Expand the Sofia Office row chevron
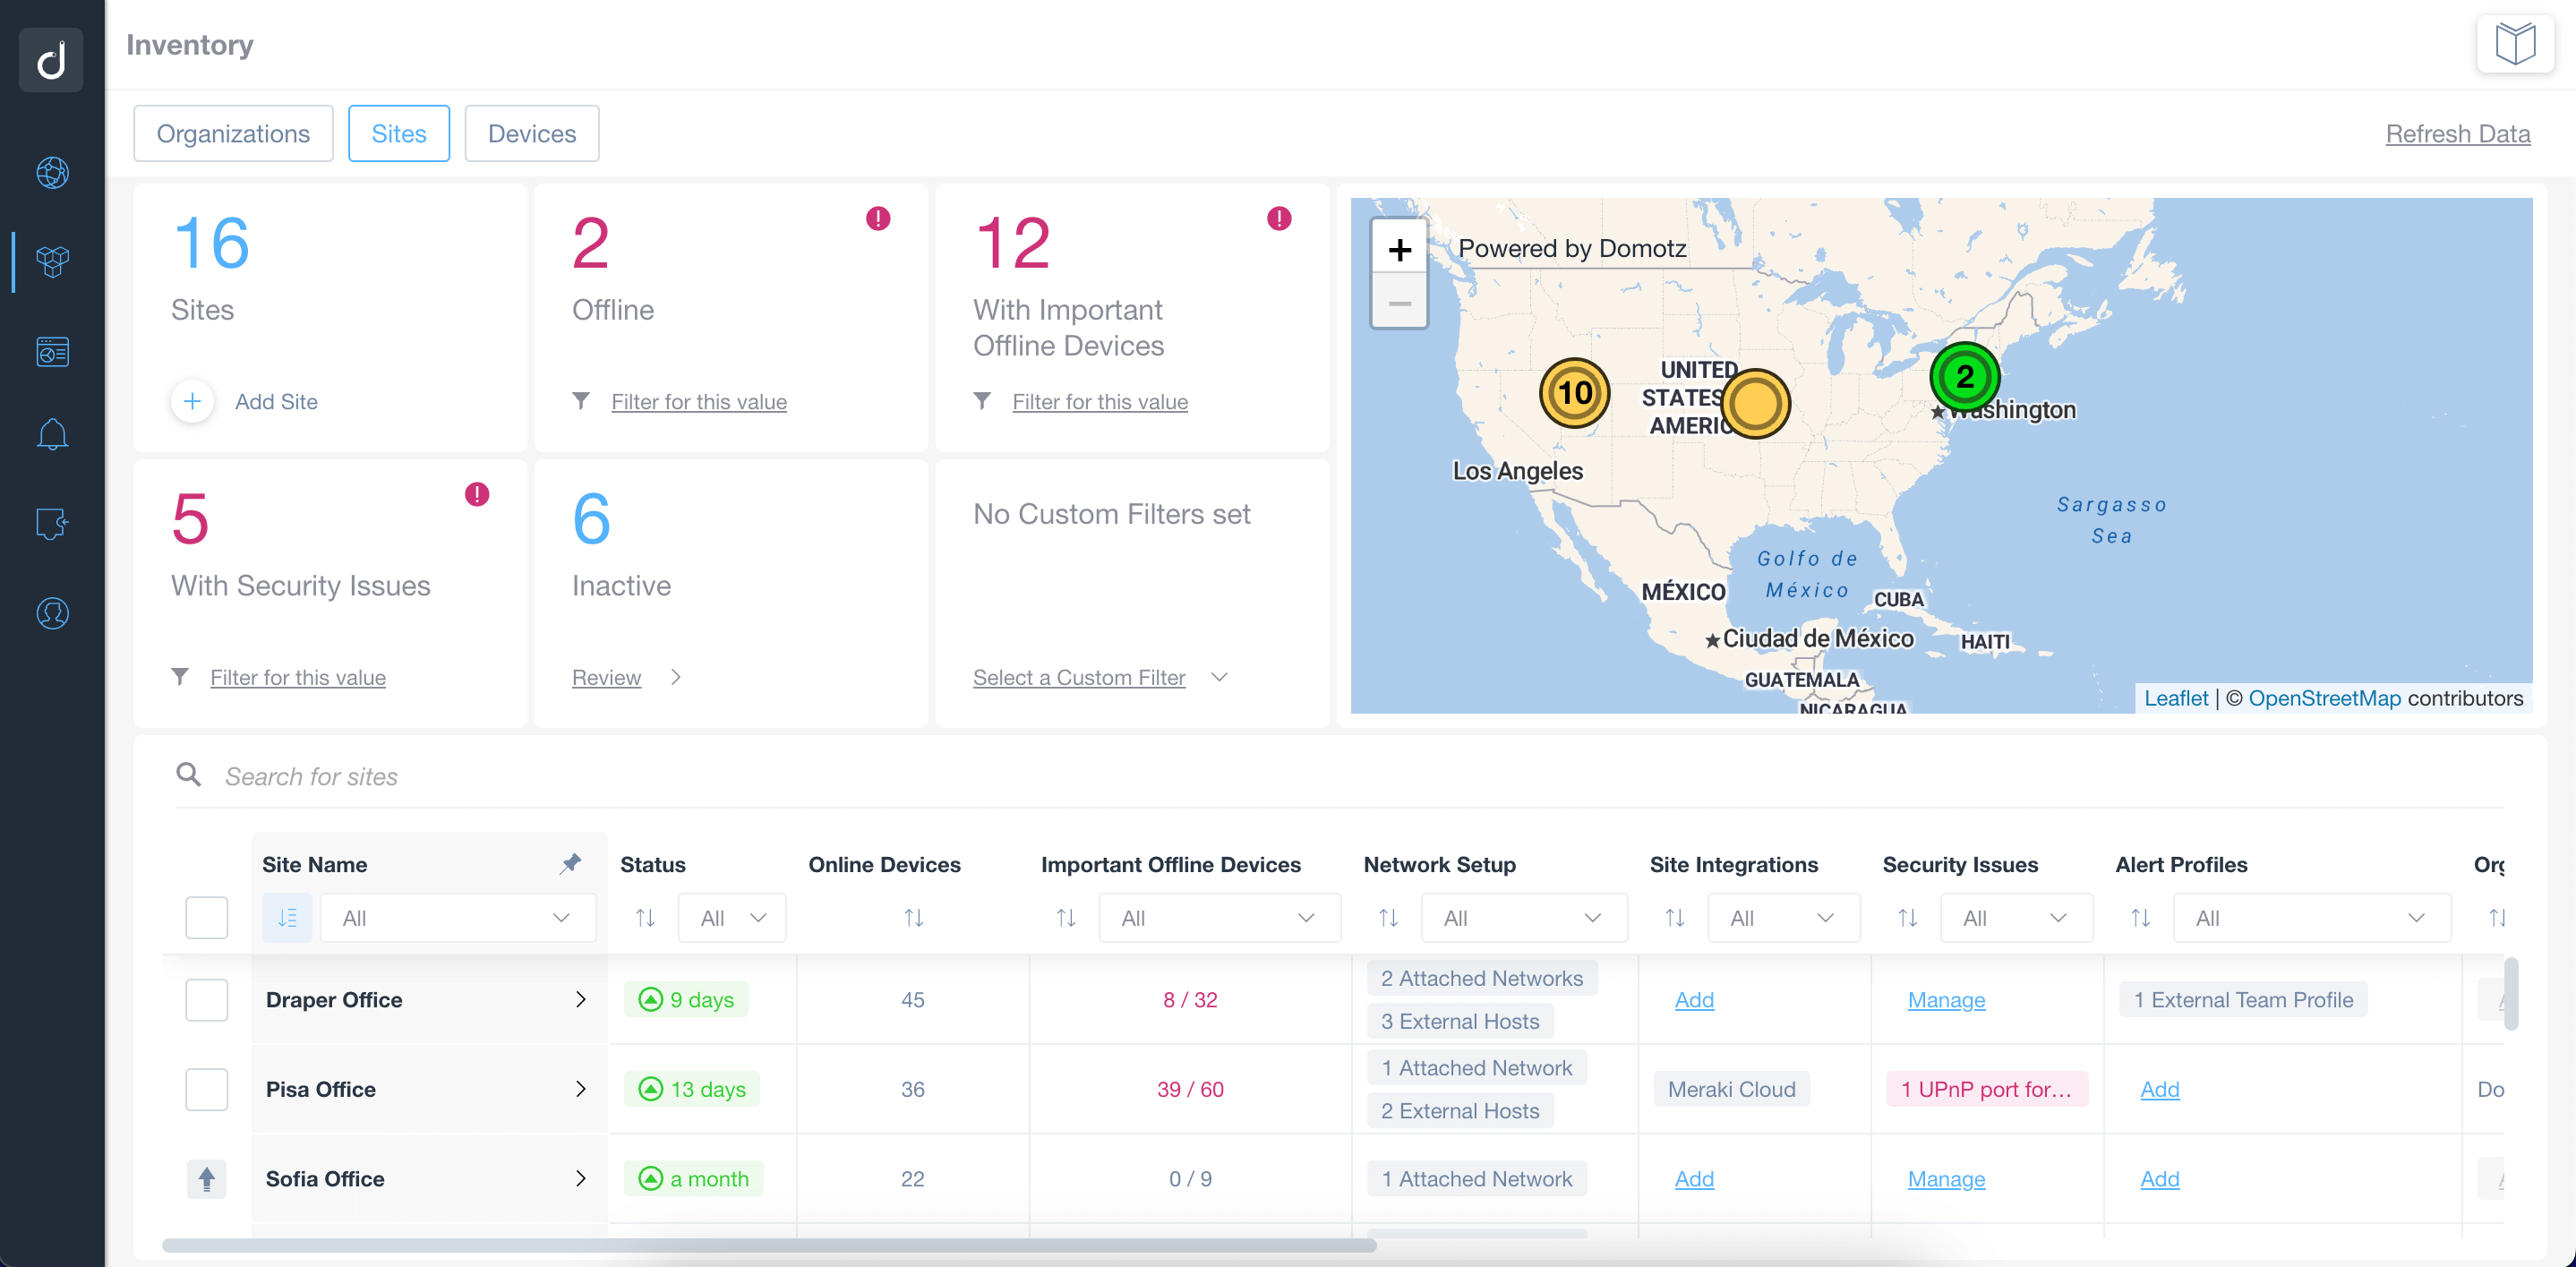 pyautogui.click(x=580, y=1179)
